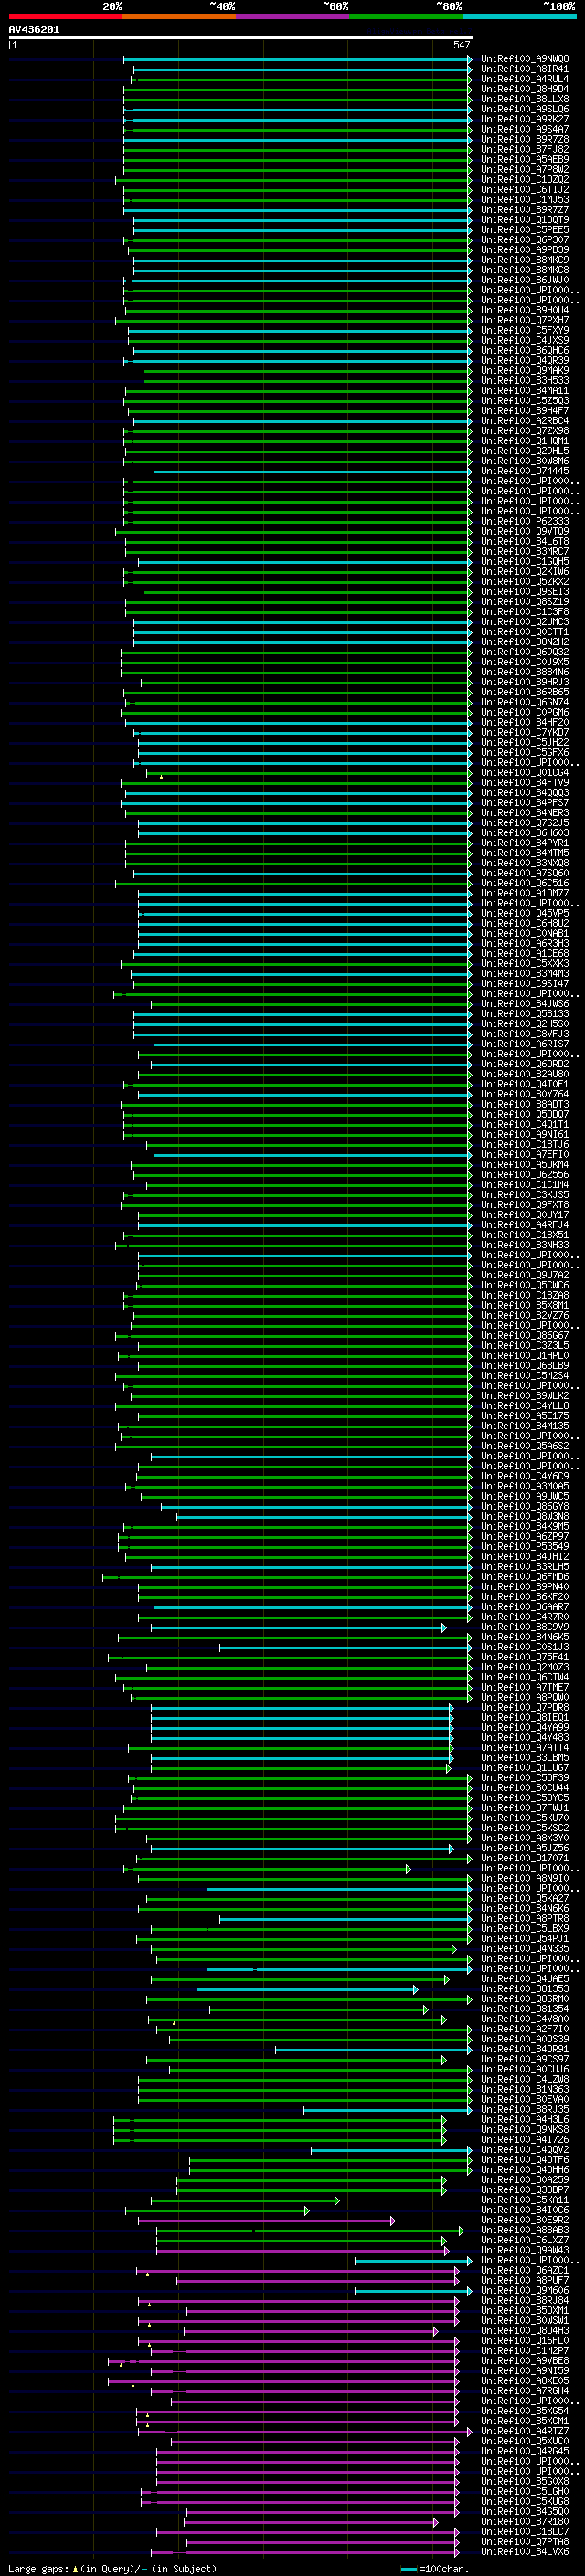Open hit UniRef100_A8IR41

coord(525,69)
